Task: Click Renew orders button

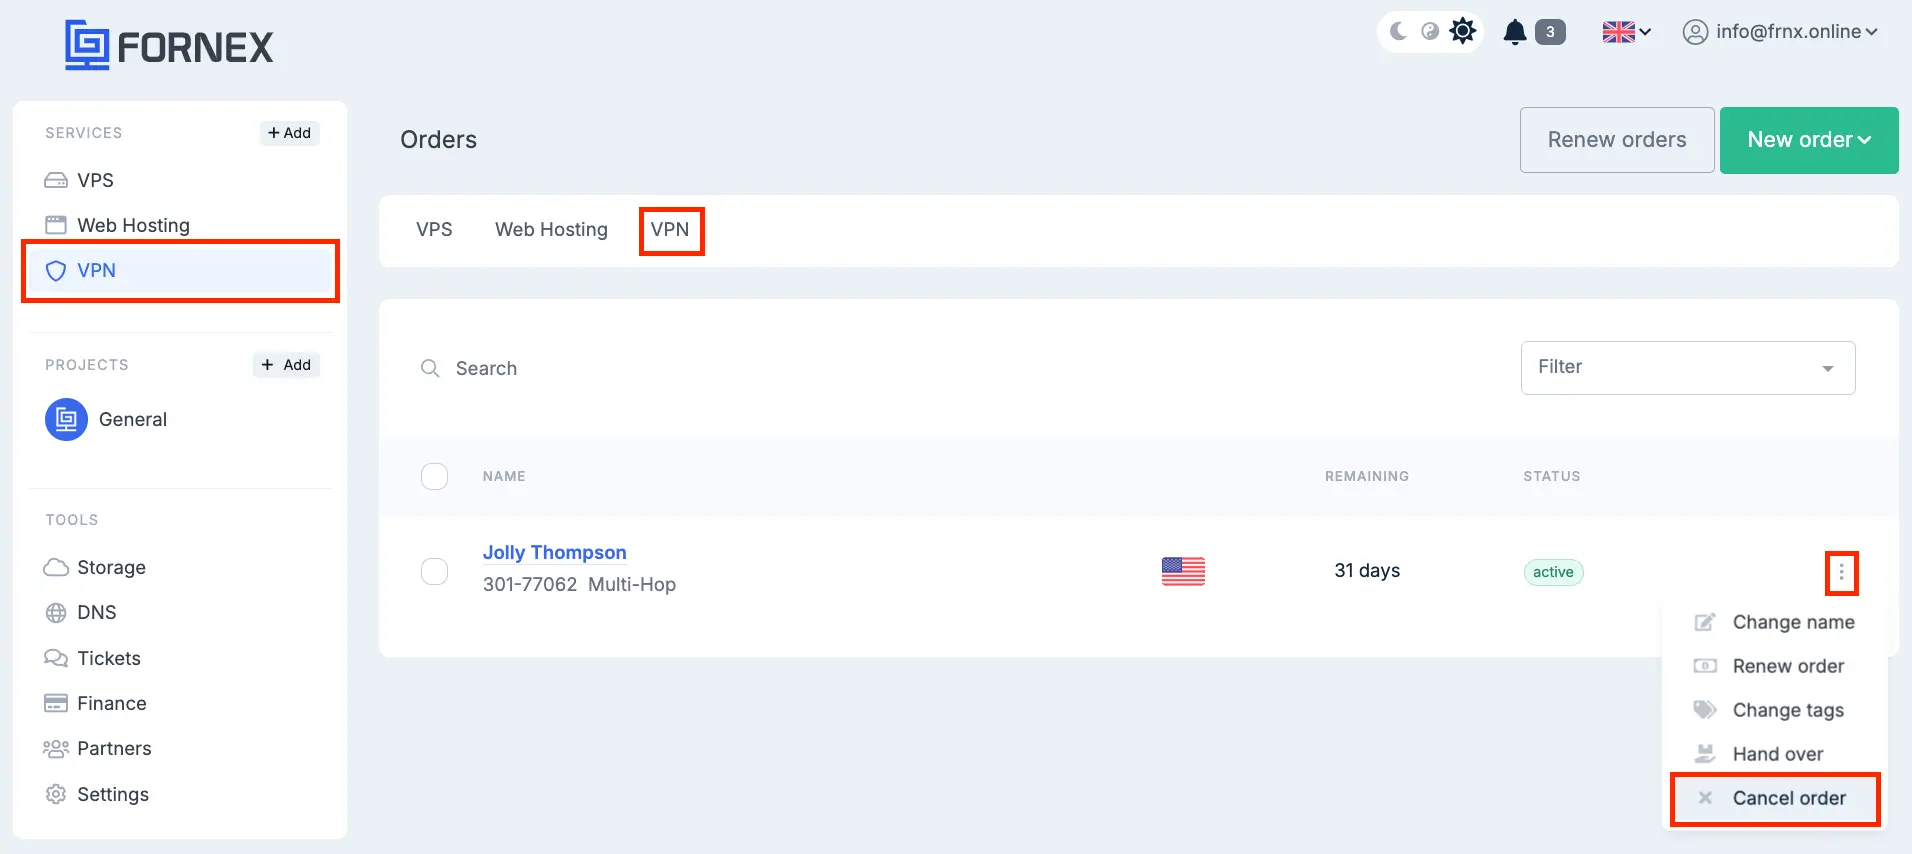Action: point(1617,140)
